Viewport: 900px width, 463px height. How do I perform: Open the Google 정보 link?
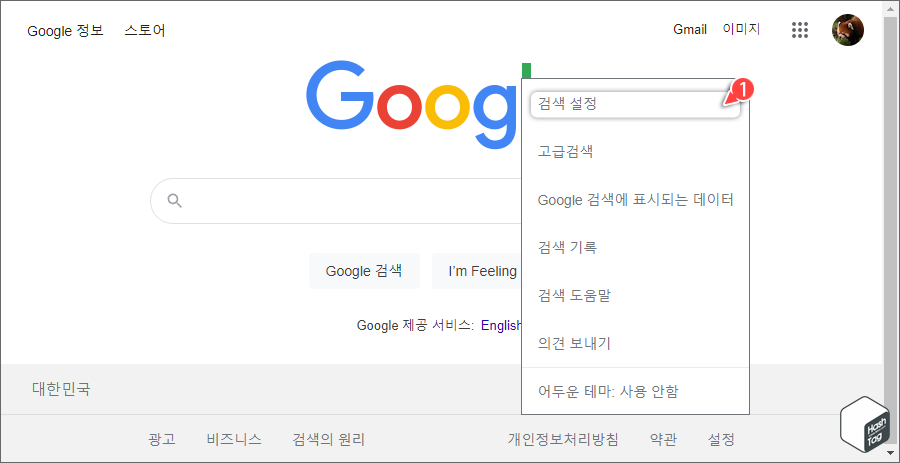pyautogui.click(x=65, y=30)
